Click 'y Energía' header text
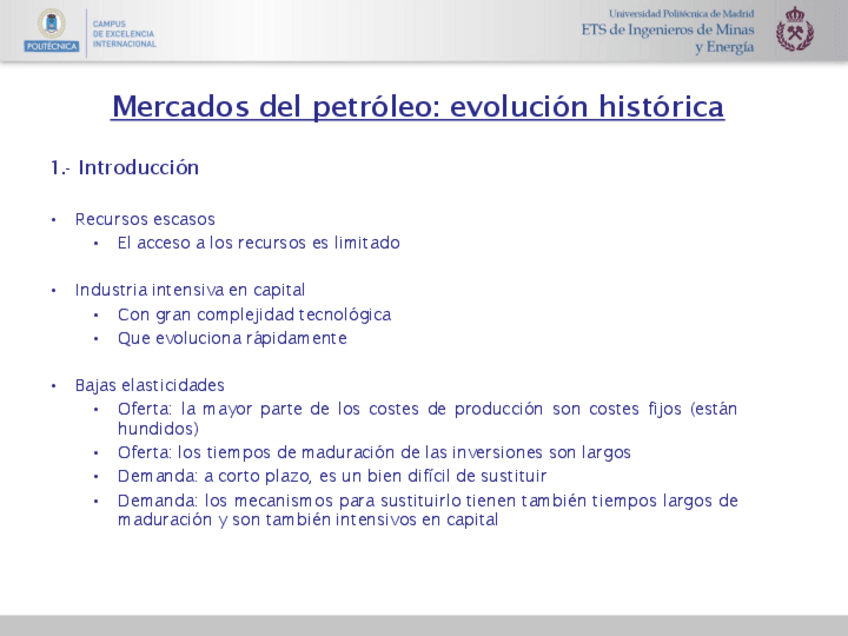The image size is (848, 636). pos(724,47)
